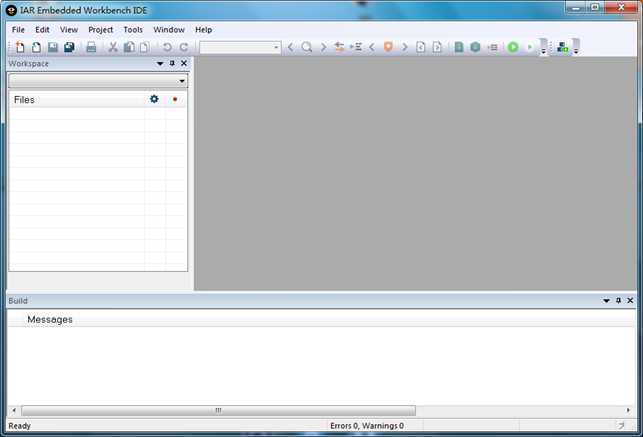Click the Save All toolbar icon
This screenshot has height=437, width=643.
click(x=69, y=47)
